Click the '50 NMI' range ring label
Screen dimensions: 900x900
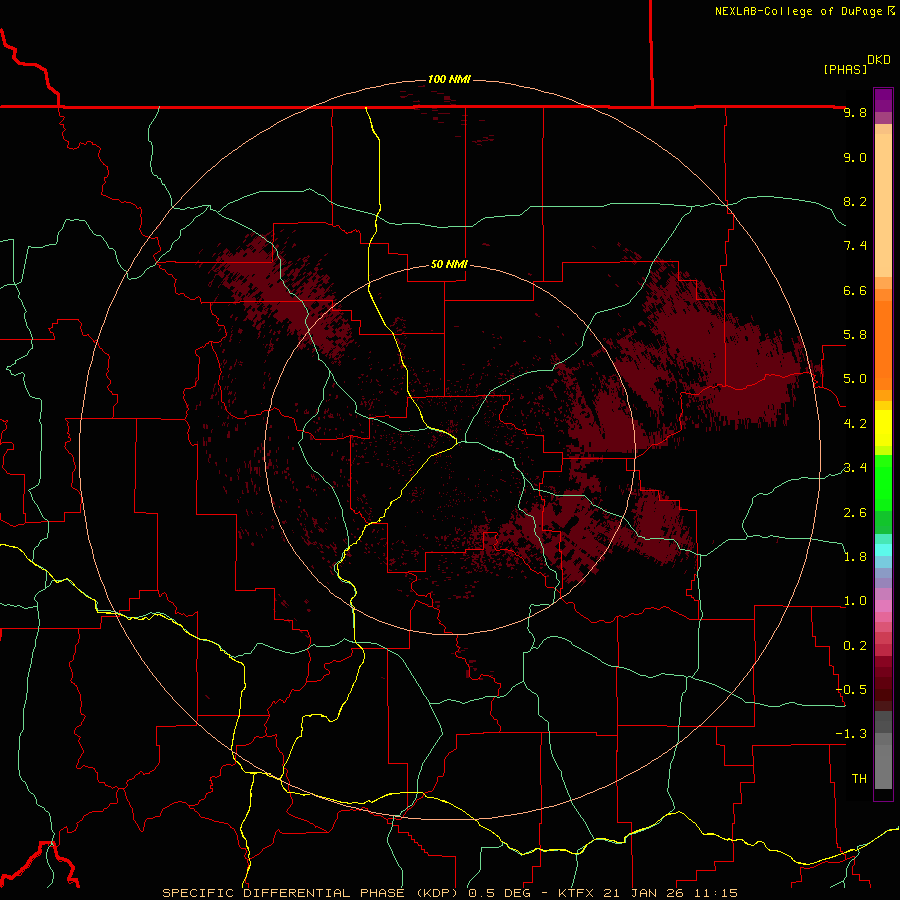449,264
